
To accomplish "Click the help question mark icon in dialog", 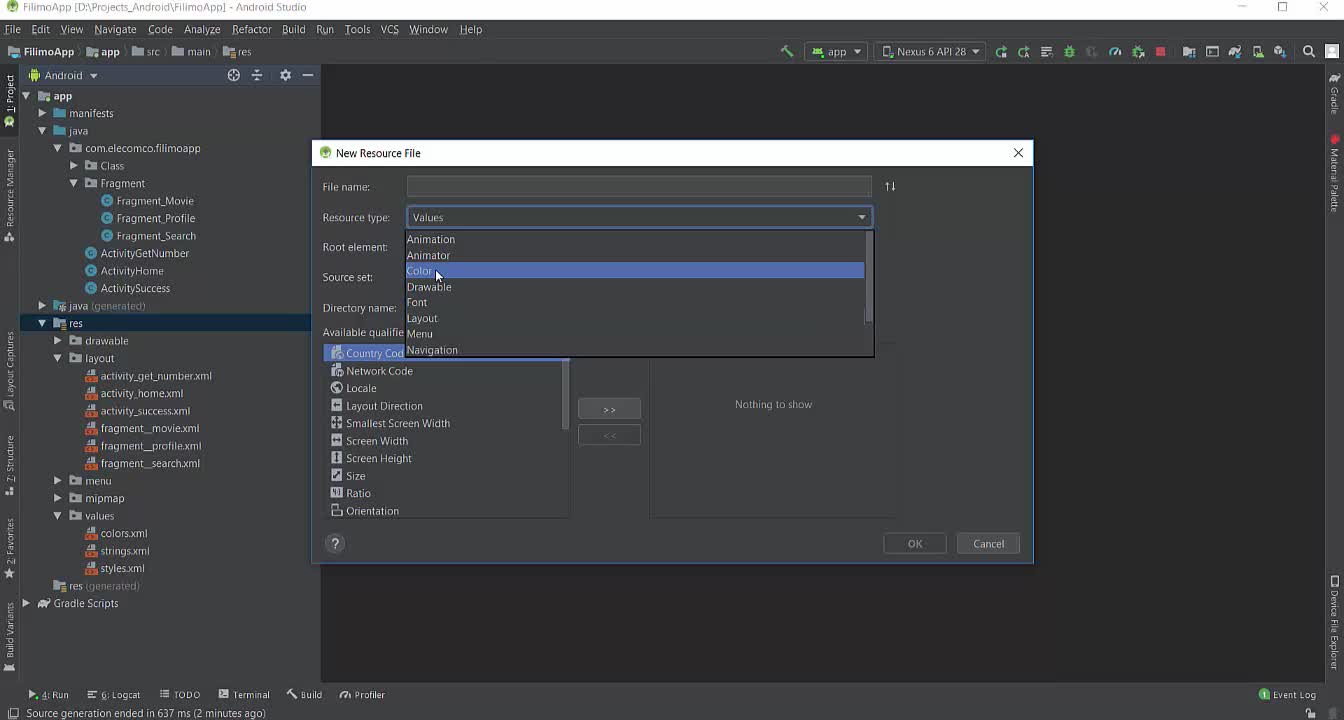I will pos(335,543).
